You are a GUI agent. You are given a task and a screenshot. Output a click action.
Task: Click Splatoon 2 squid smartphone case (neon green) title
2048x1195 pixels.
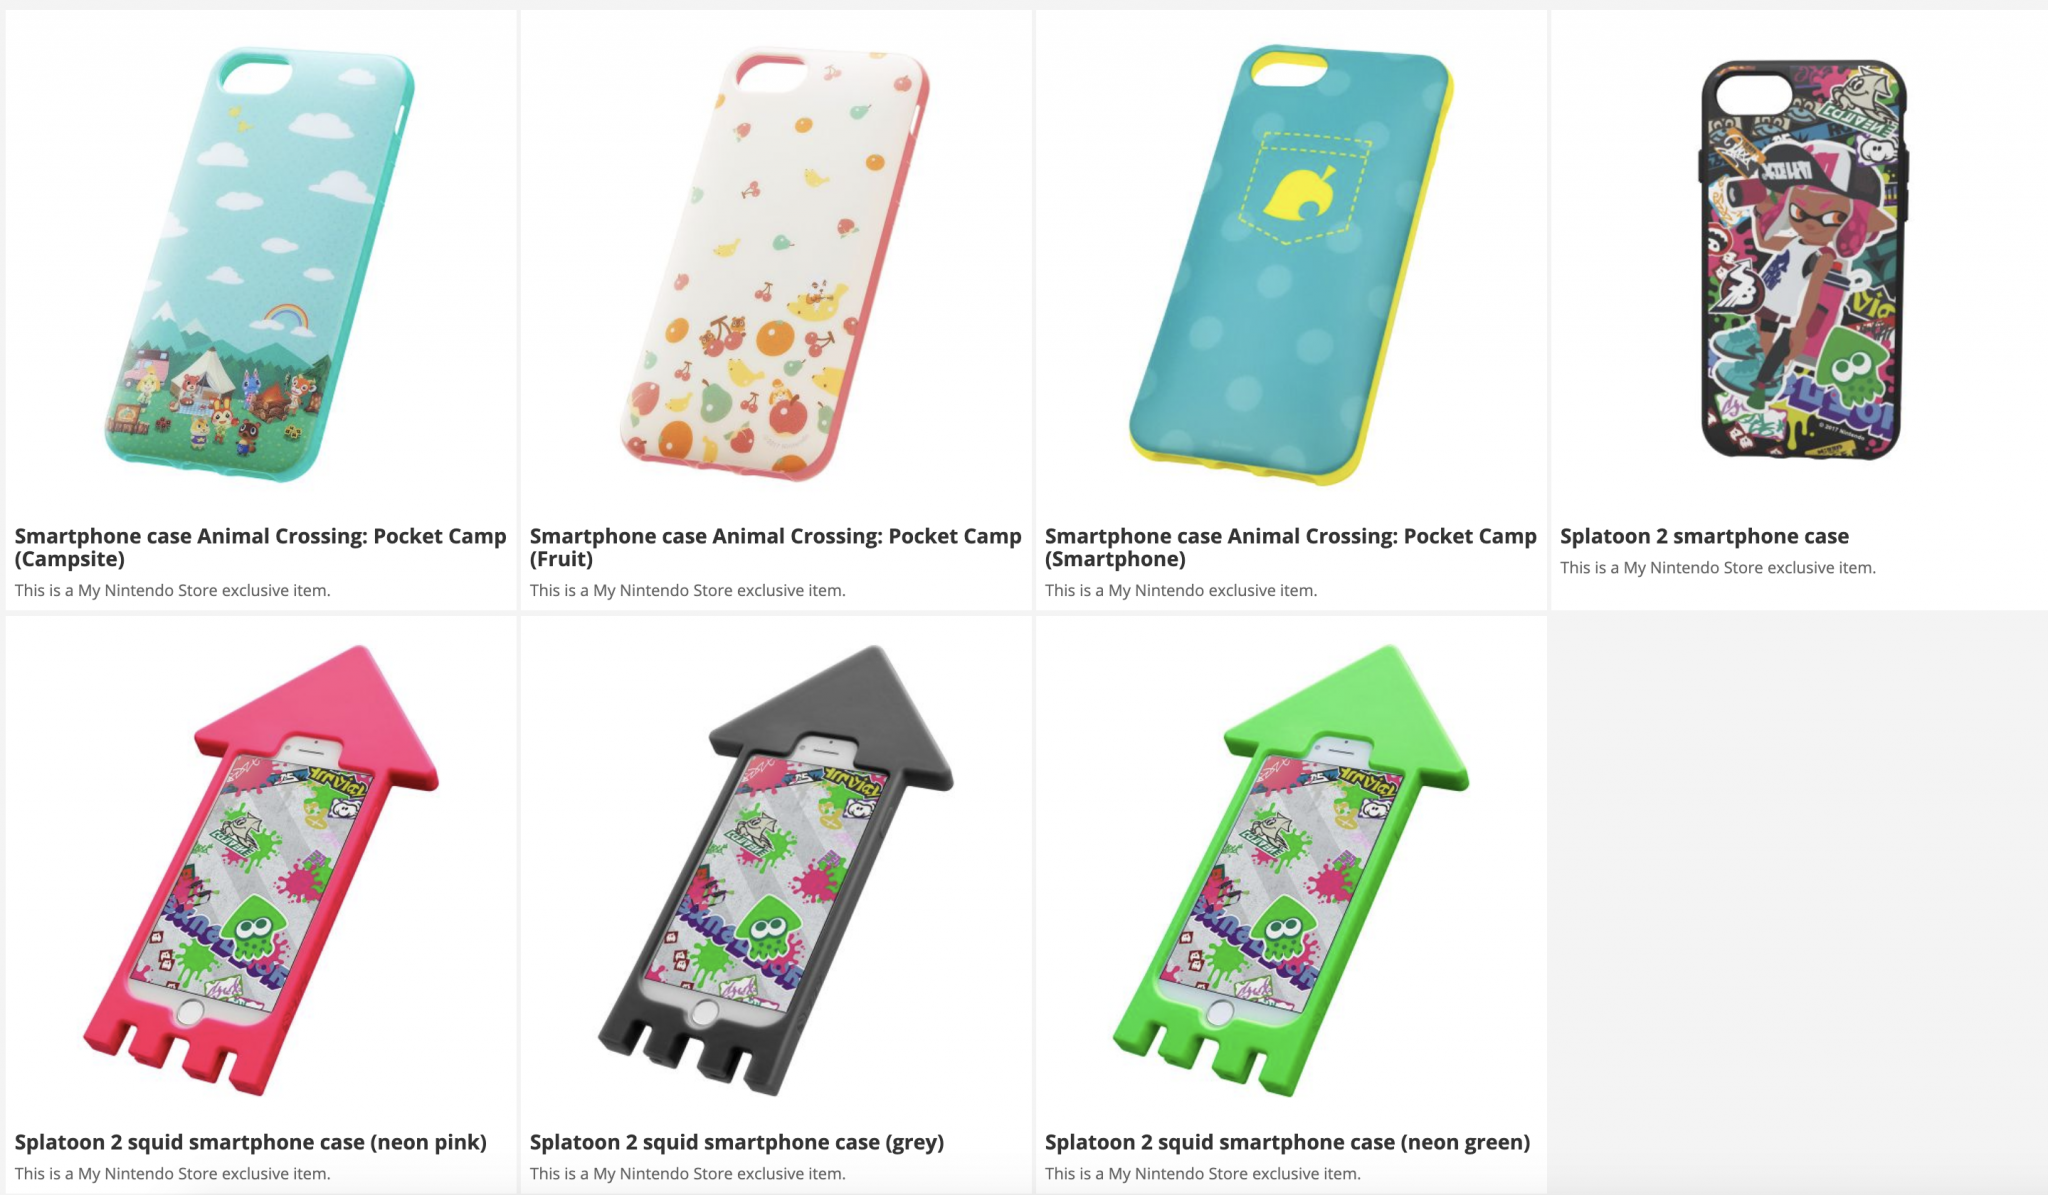(1287, 1142)
